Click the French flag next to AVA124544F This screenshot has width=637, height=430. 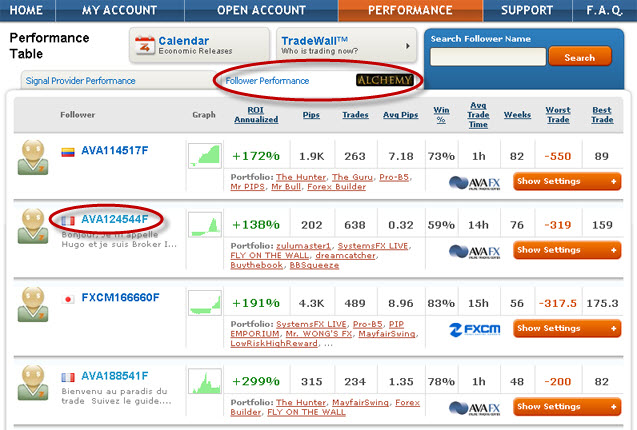pos(67,219)
